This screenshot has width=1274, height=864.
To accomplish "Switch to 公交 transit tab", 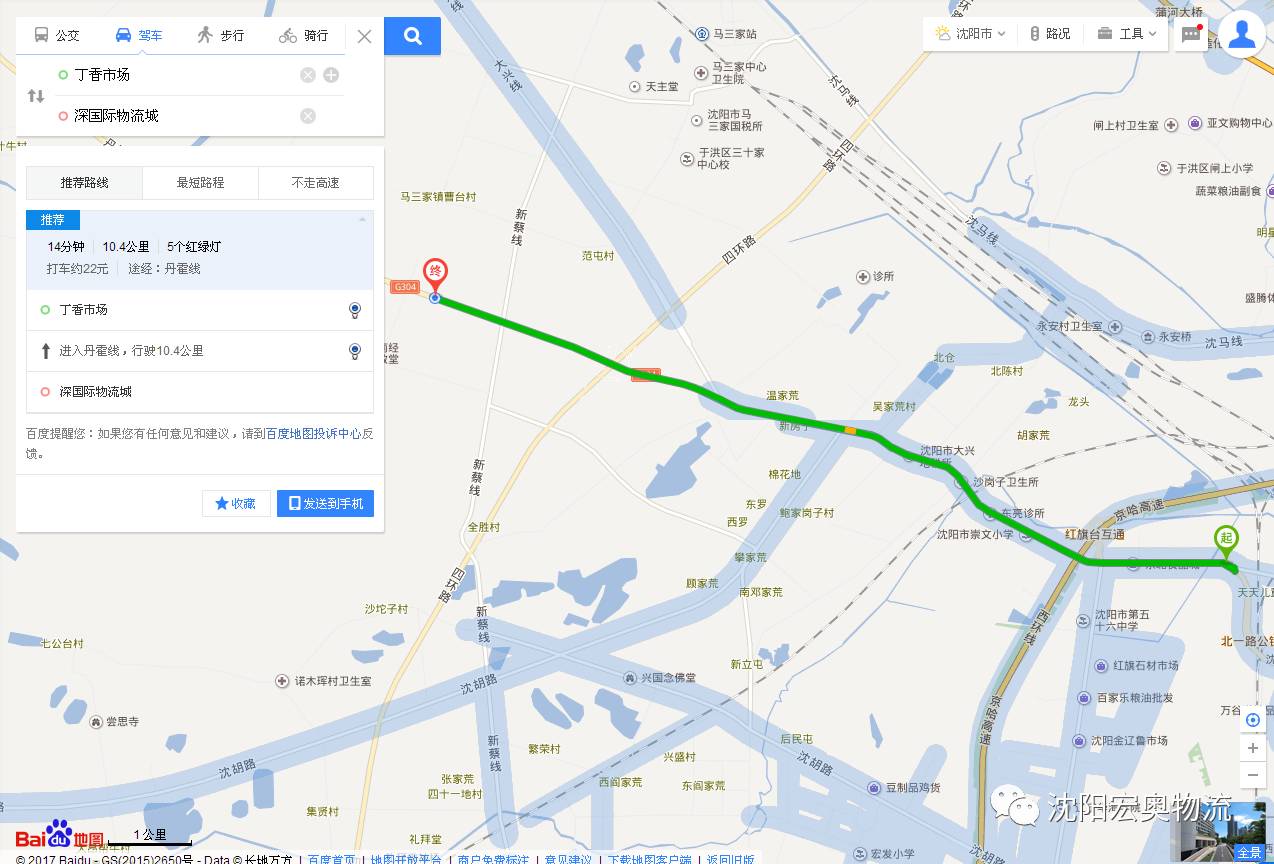I will tap(57, 36).
